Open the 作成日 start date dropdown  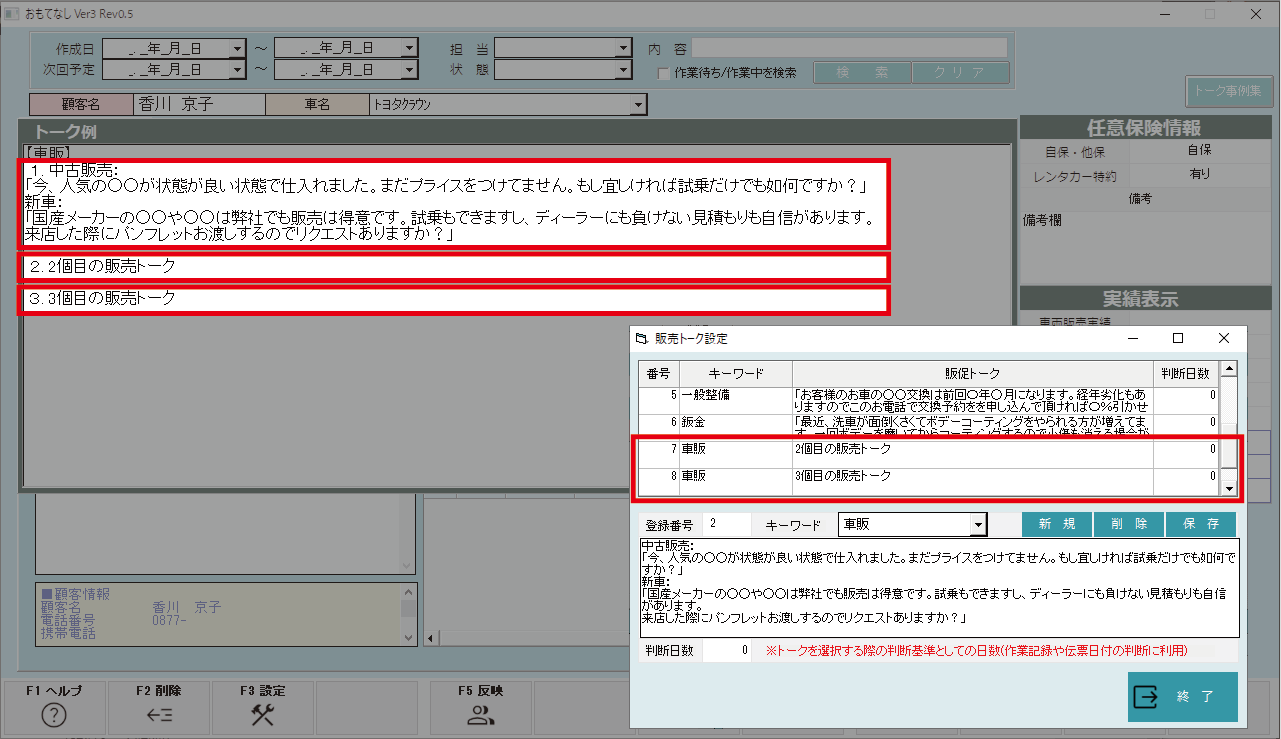[237, 48]
